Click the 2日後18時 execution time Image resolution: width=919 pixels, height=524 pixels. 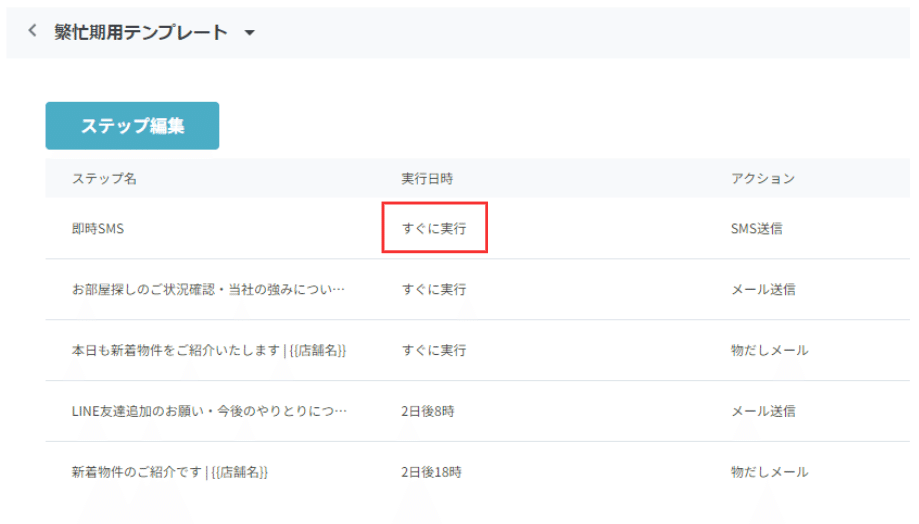[x=431, y=472]
